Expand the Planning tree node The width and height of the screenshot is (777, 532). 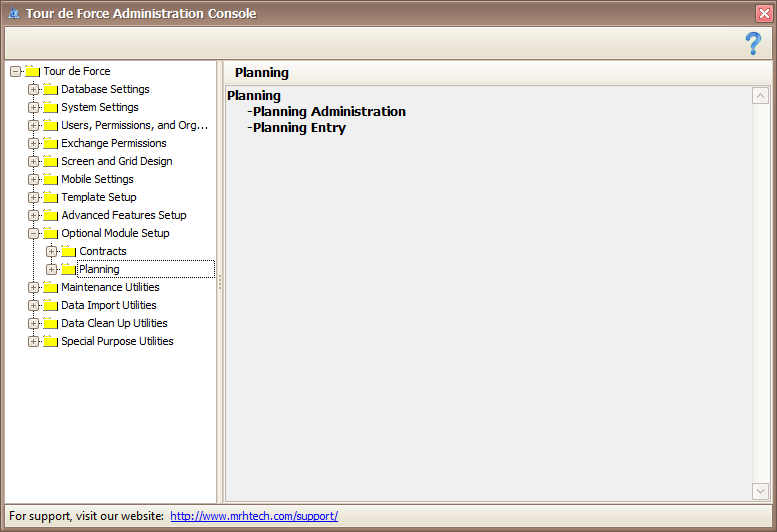[51, 269]
